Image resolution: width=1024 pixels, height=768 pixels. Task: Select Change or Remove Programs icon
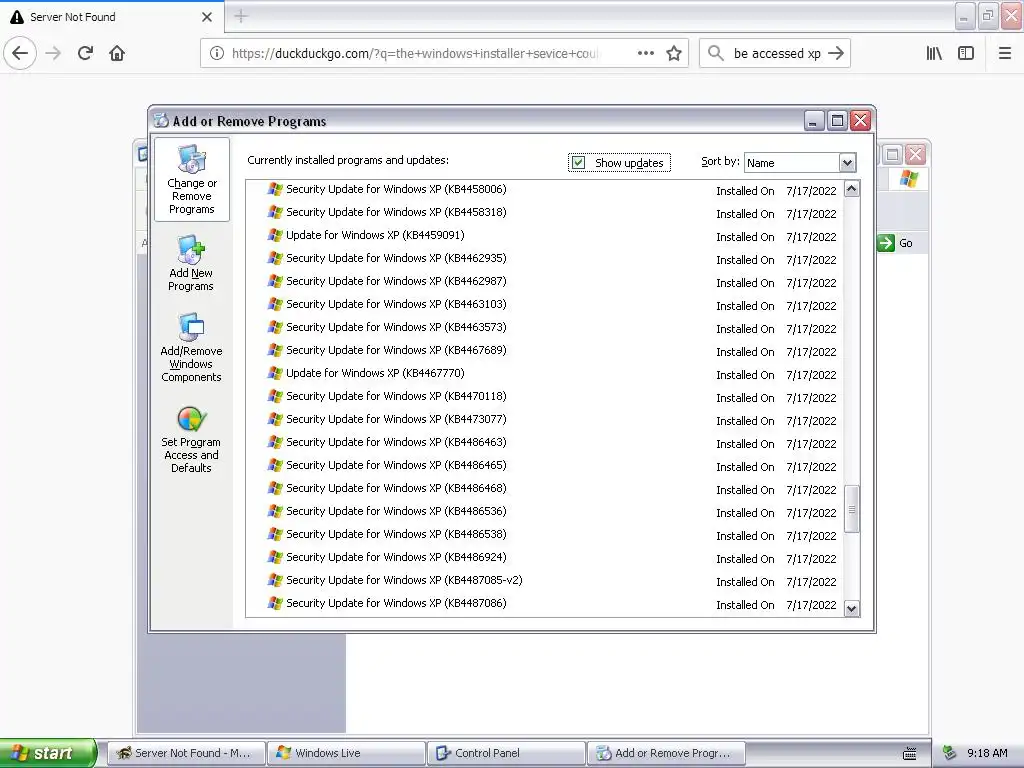(192, 180)
